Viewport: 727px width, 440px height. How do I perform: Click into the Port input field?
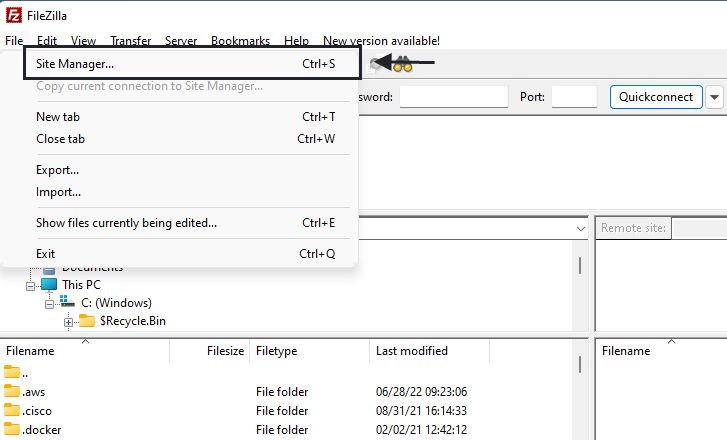pyautogui.click(x=574, y=97)
